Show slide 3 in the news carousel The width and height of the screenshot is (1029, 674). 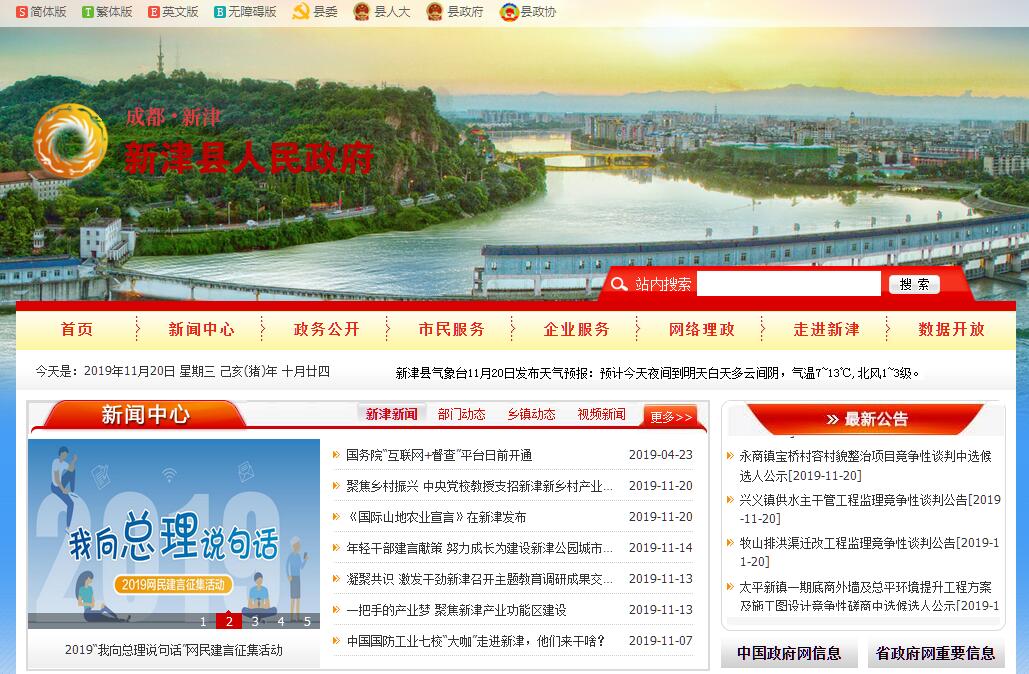point(255,621)
